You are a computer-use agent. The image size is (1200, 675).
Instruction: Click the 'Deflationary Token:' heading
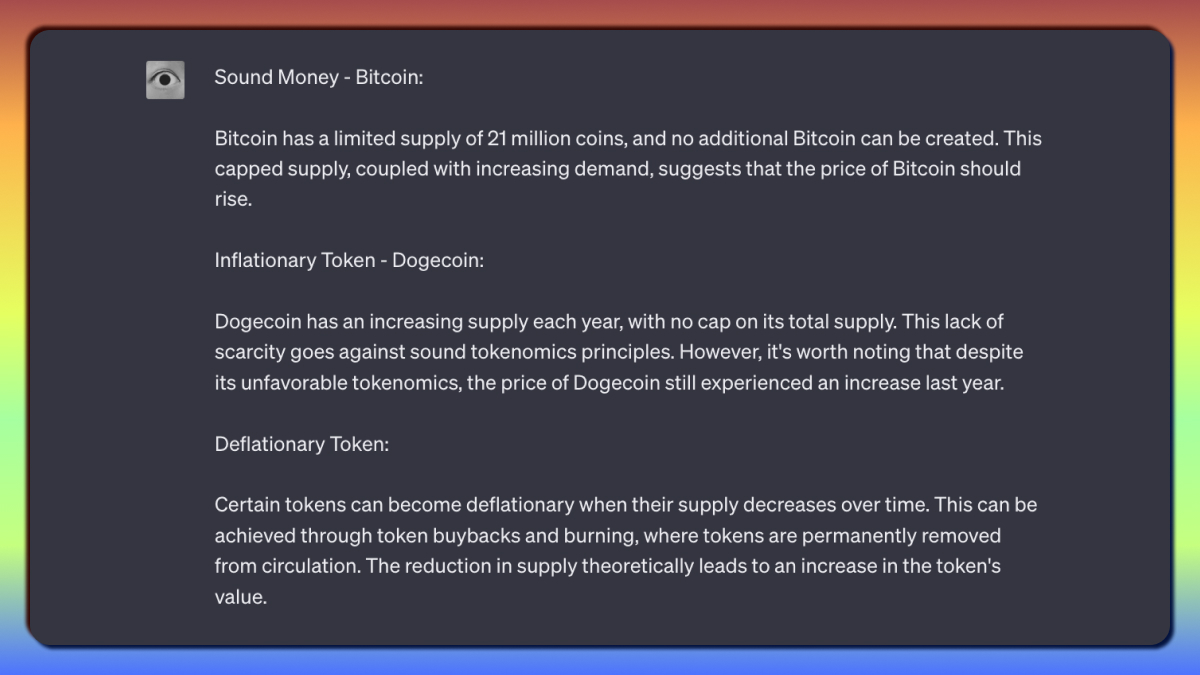click(x=301, y=444)
